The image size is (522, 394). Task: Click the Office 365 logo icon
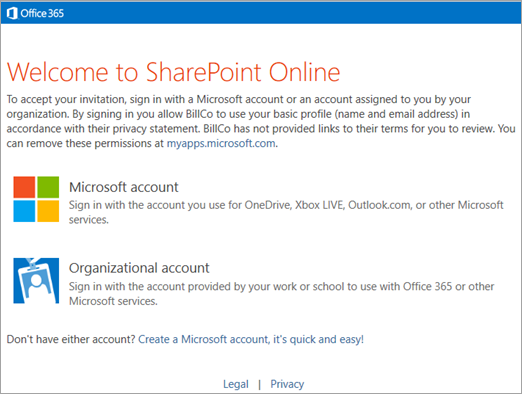[12, 13]
